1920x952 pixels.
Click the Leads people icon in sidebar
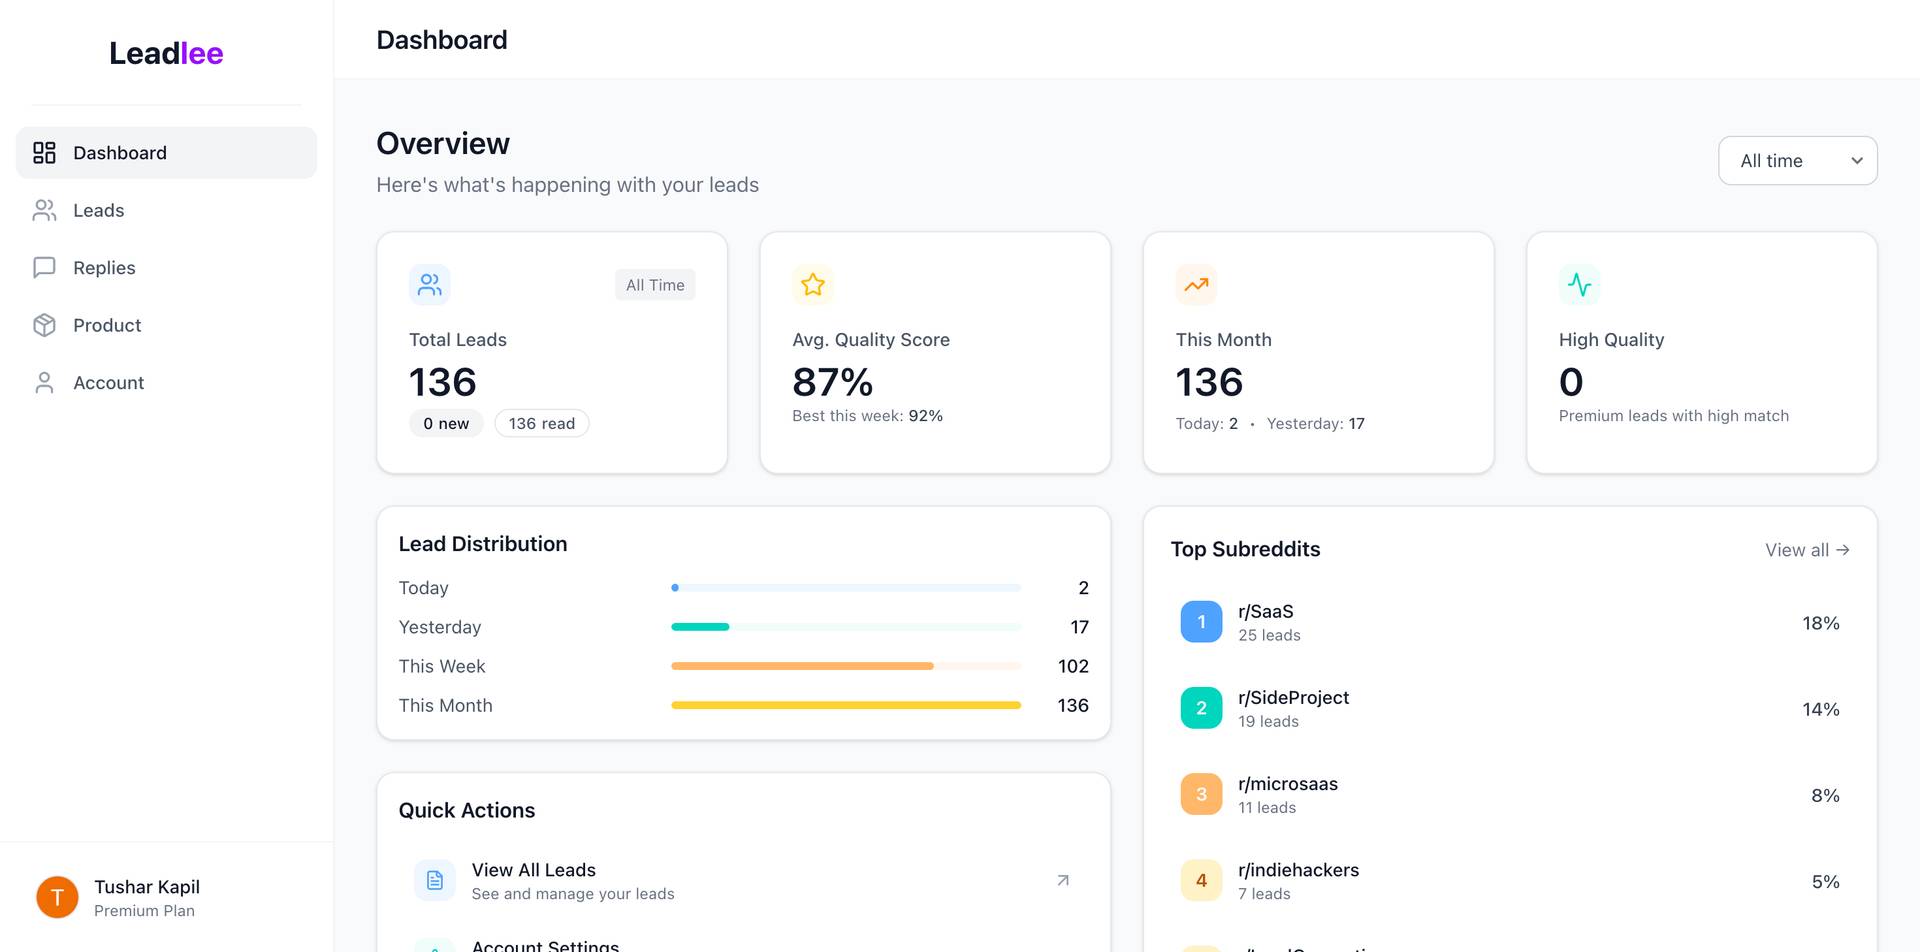[x=44, y=210]
